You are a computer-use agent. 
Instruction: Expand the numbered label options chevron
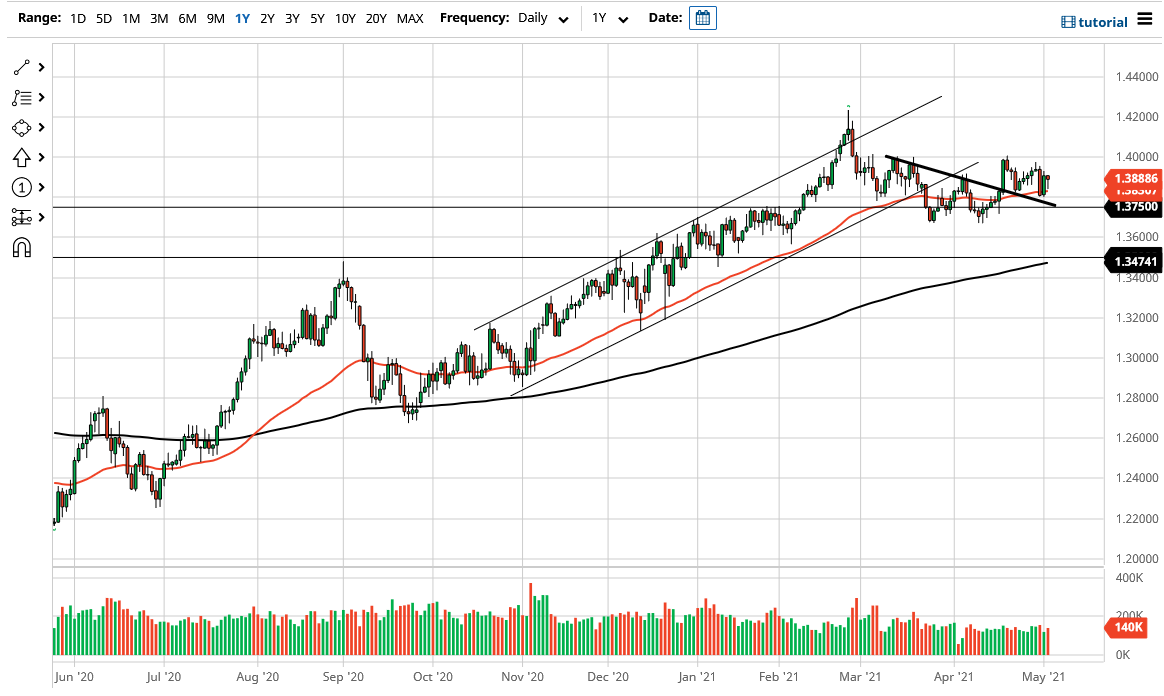(42, 188)
